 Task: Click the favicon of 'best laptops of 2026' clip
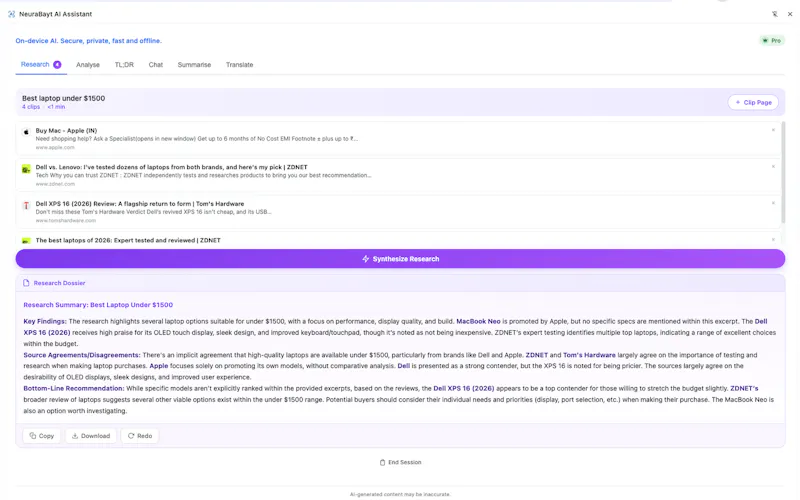point(26,241)
